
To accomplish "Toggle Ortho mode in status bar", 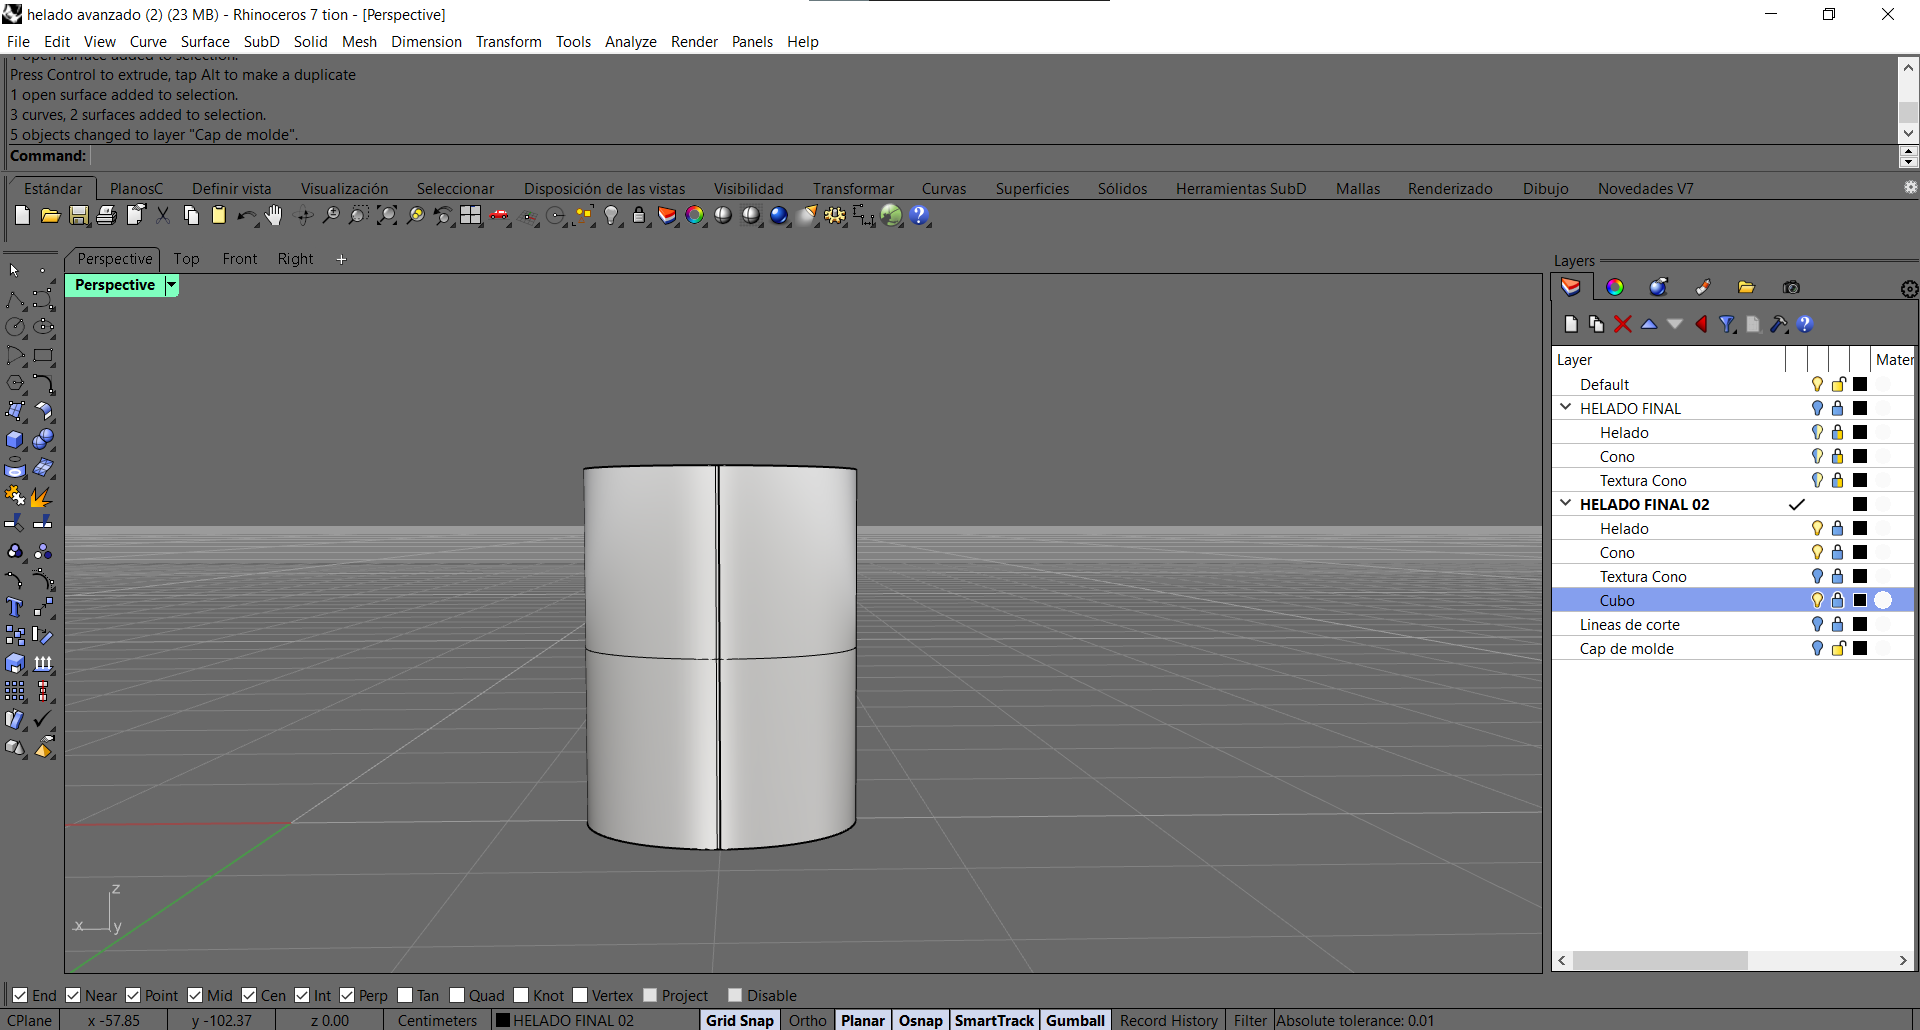I will pos(807,1020).
